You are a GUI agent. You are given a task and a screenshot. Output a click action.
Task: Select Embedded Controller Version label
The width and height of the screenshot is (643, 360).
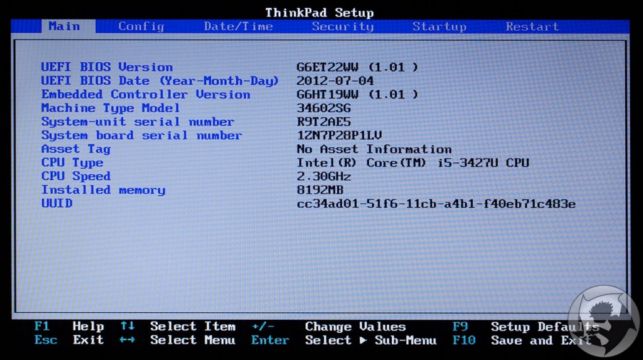pos(146,94)
